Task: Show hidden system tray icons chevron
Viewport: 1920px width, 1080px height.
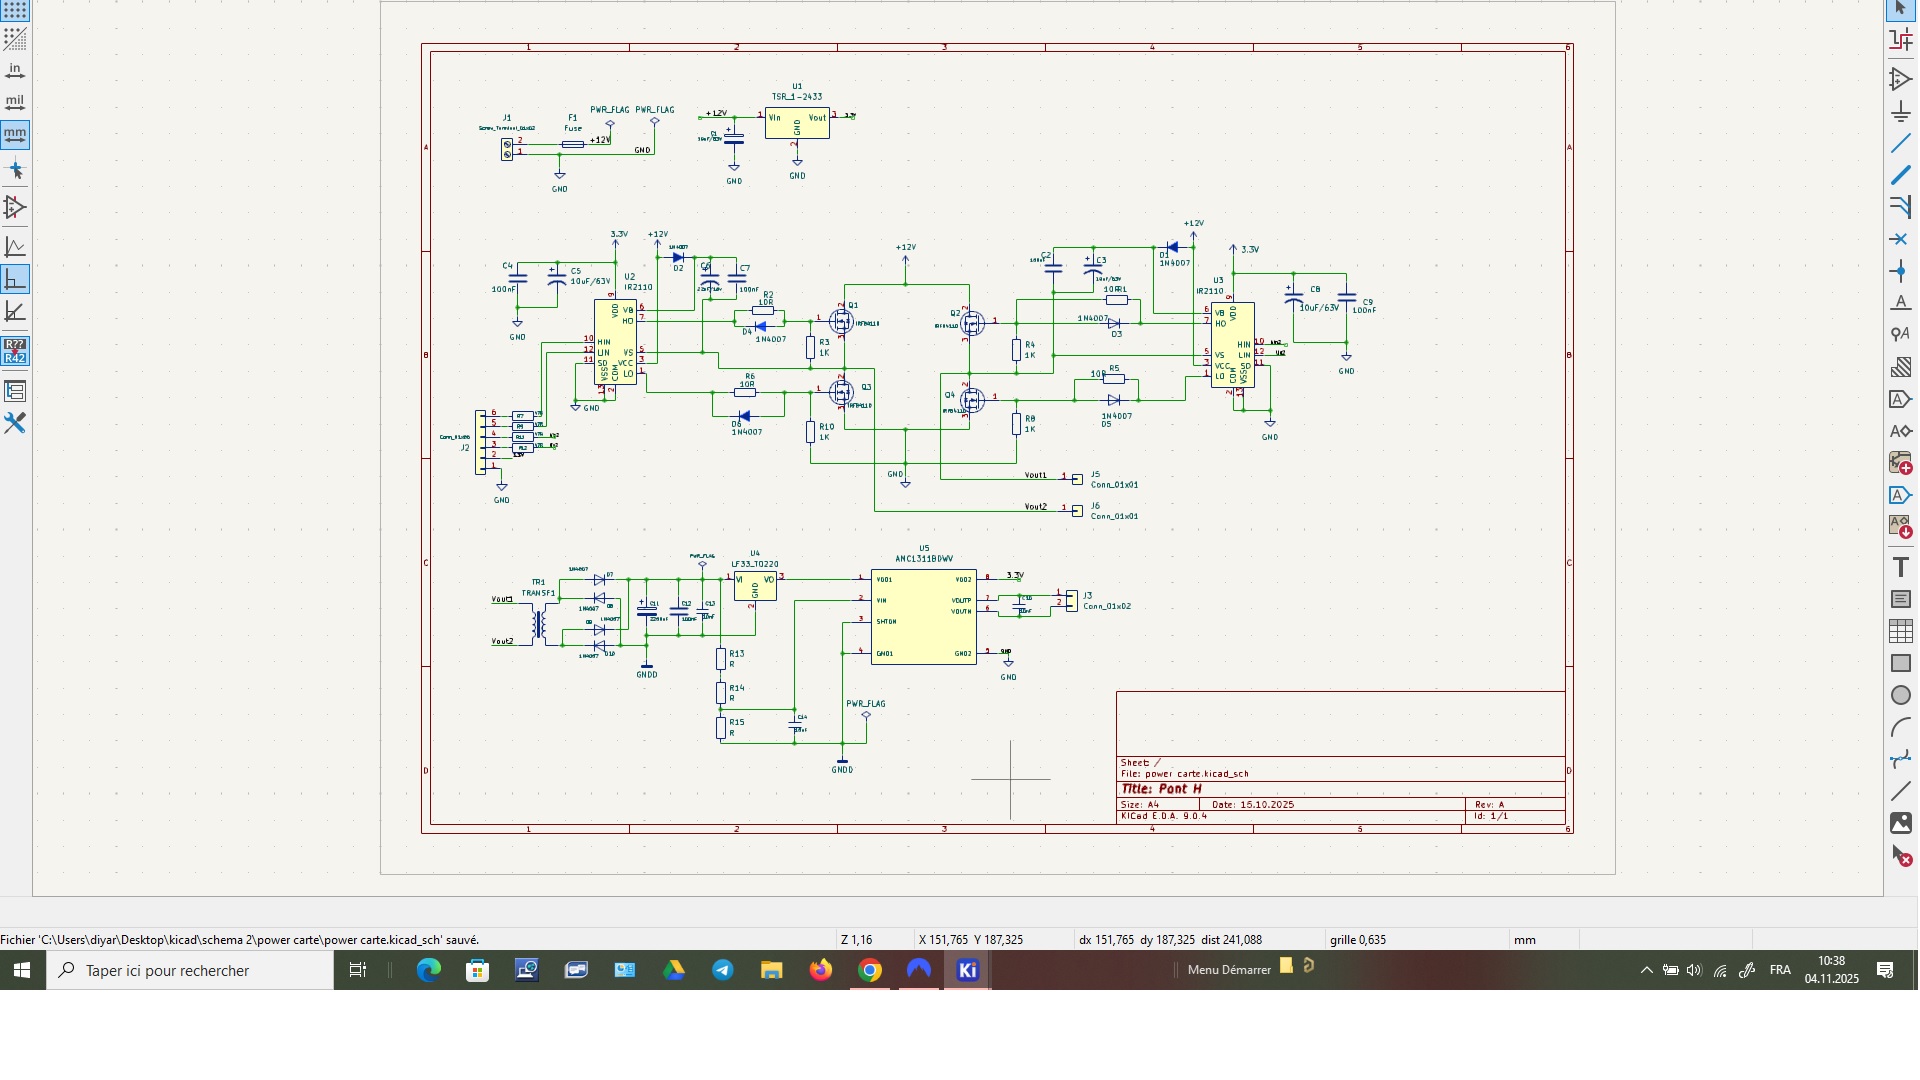Action: (1646, 970)
